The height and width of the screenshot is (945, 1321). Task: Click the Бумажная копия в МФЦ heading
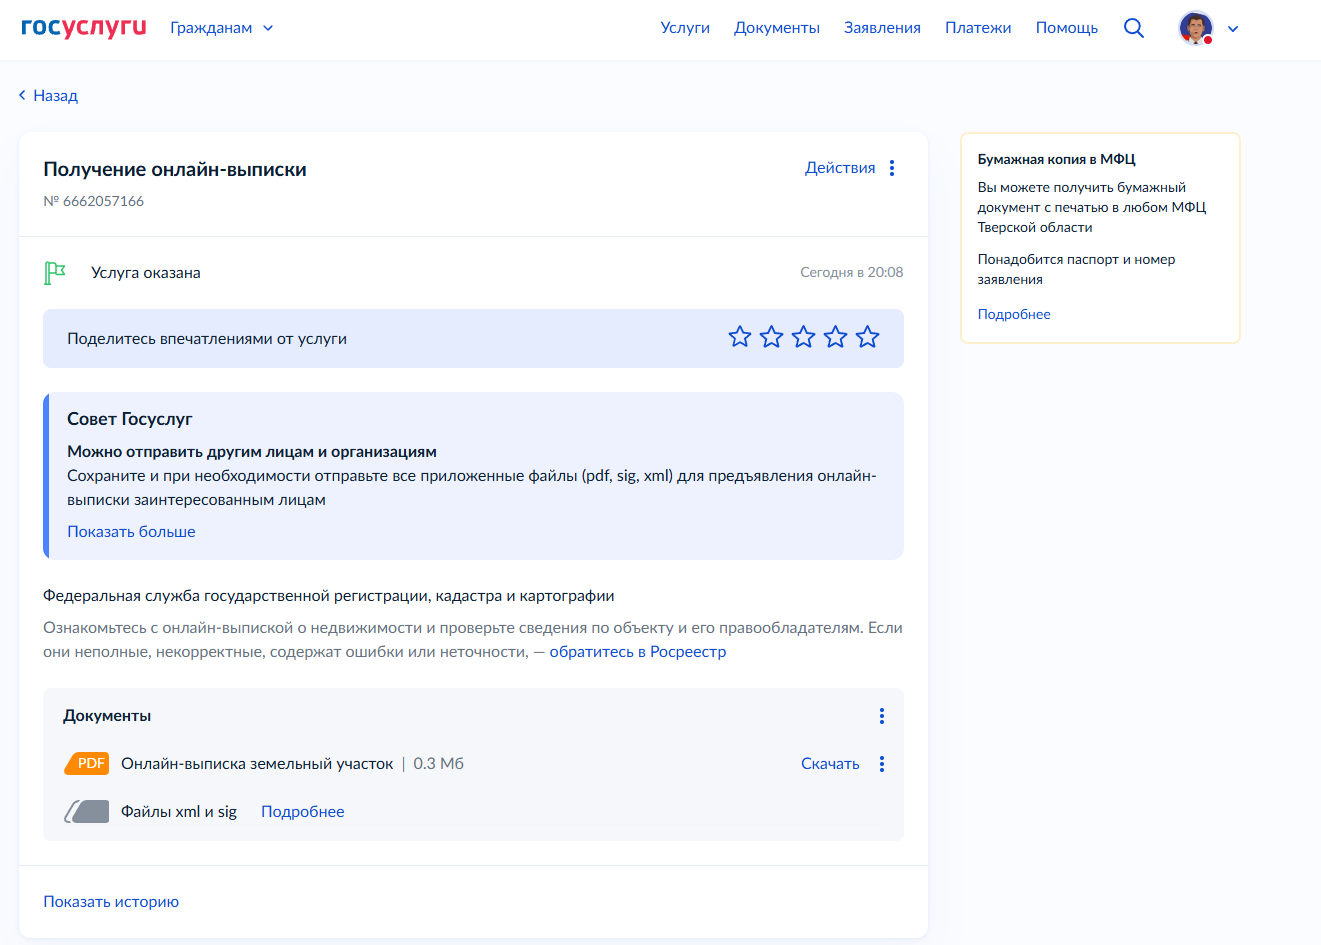click(1056, 159)
